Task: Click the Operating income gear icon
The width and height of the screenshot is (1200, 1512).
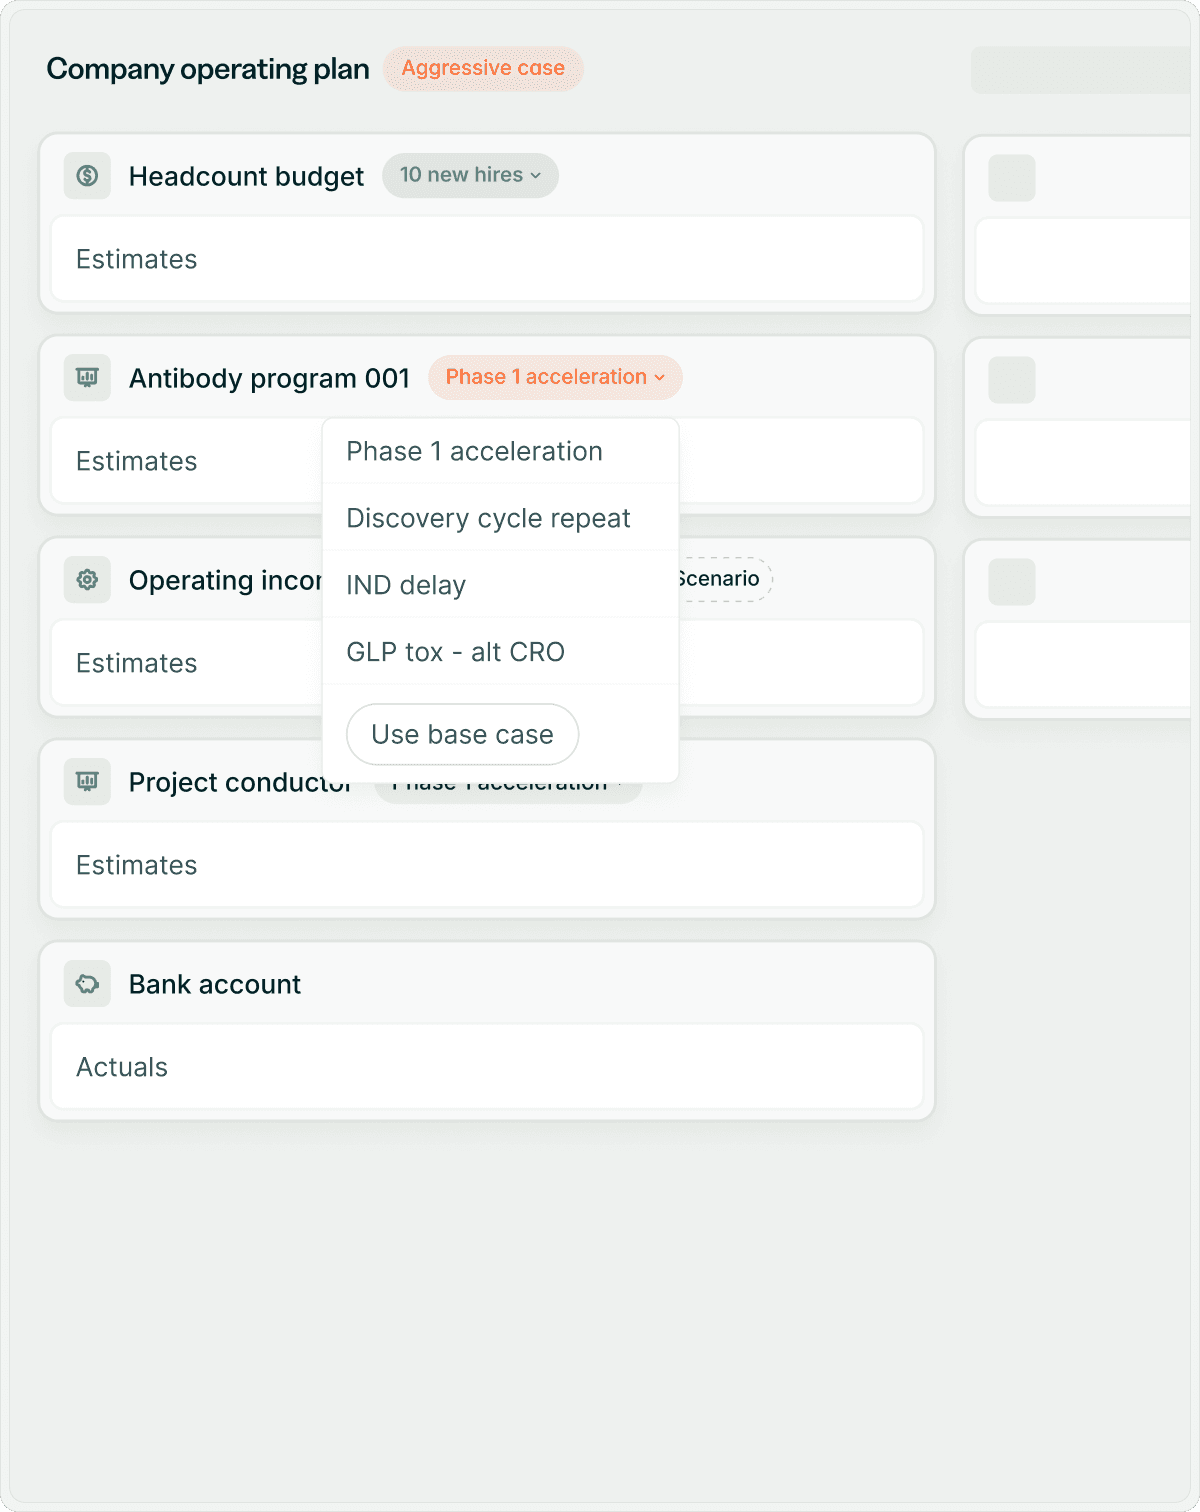Action: tap(87, 580)
